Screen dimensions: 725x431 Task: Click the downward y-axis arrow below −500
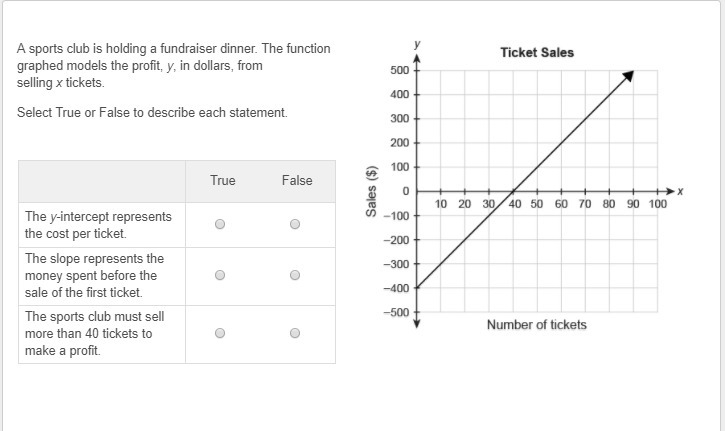click(417, 323)
